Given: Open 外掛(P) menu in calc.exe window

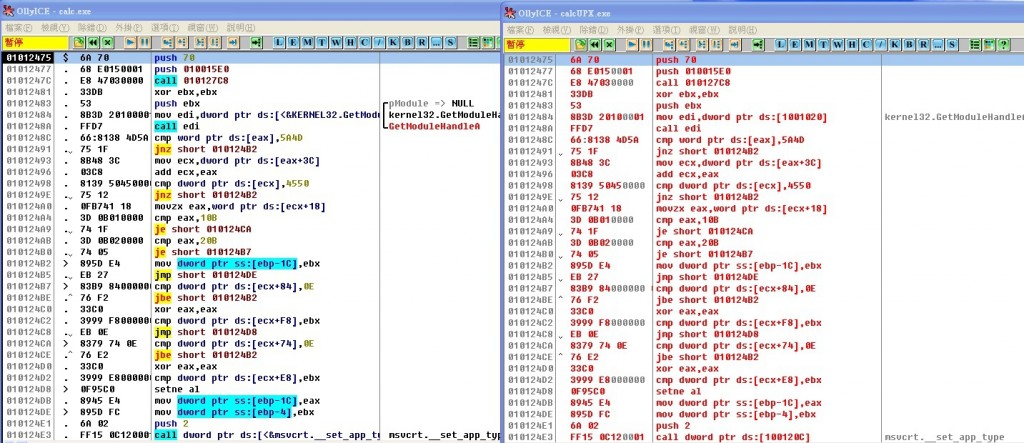Looking at the screenshot, I should (x=129, y=27).
